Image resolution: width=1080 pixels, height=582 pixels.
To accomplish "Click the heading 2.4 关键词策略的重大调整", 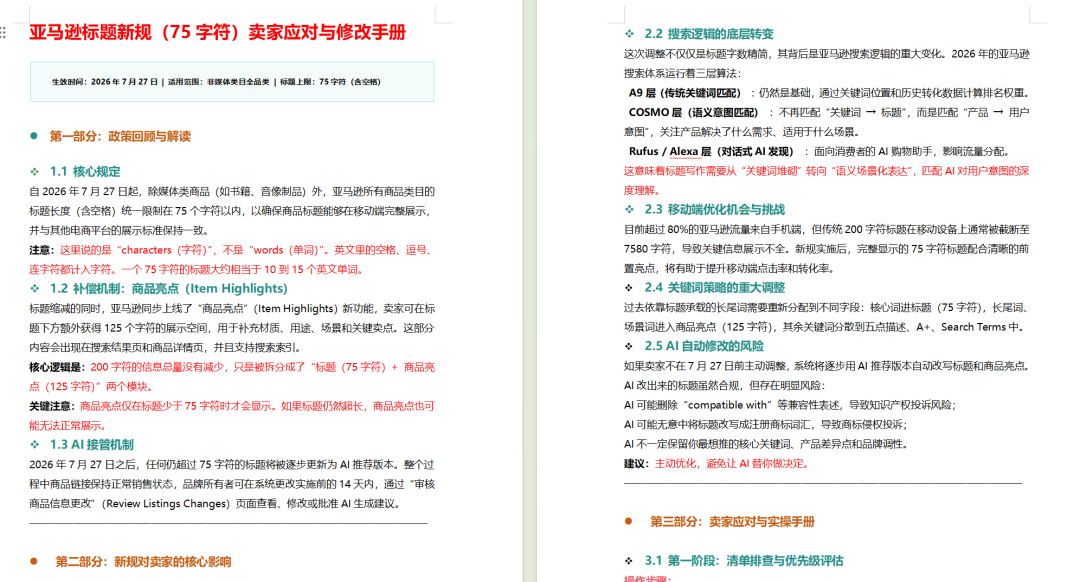I will [714, 287].
